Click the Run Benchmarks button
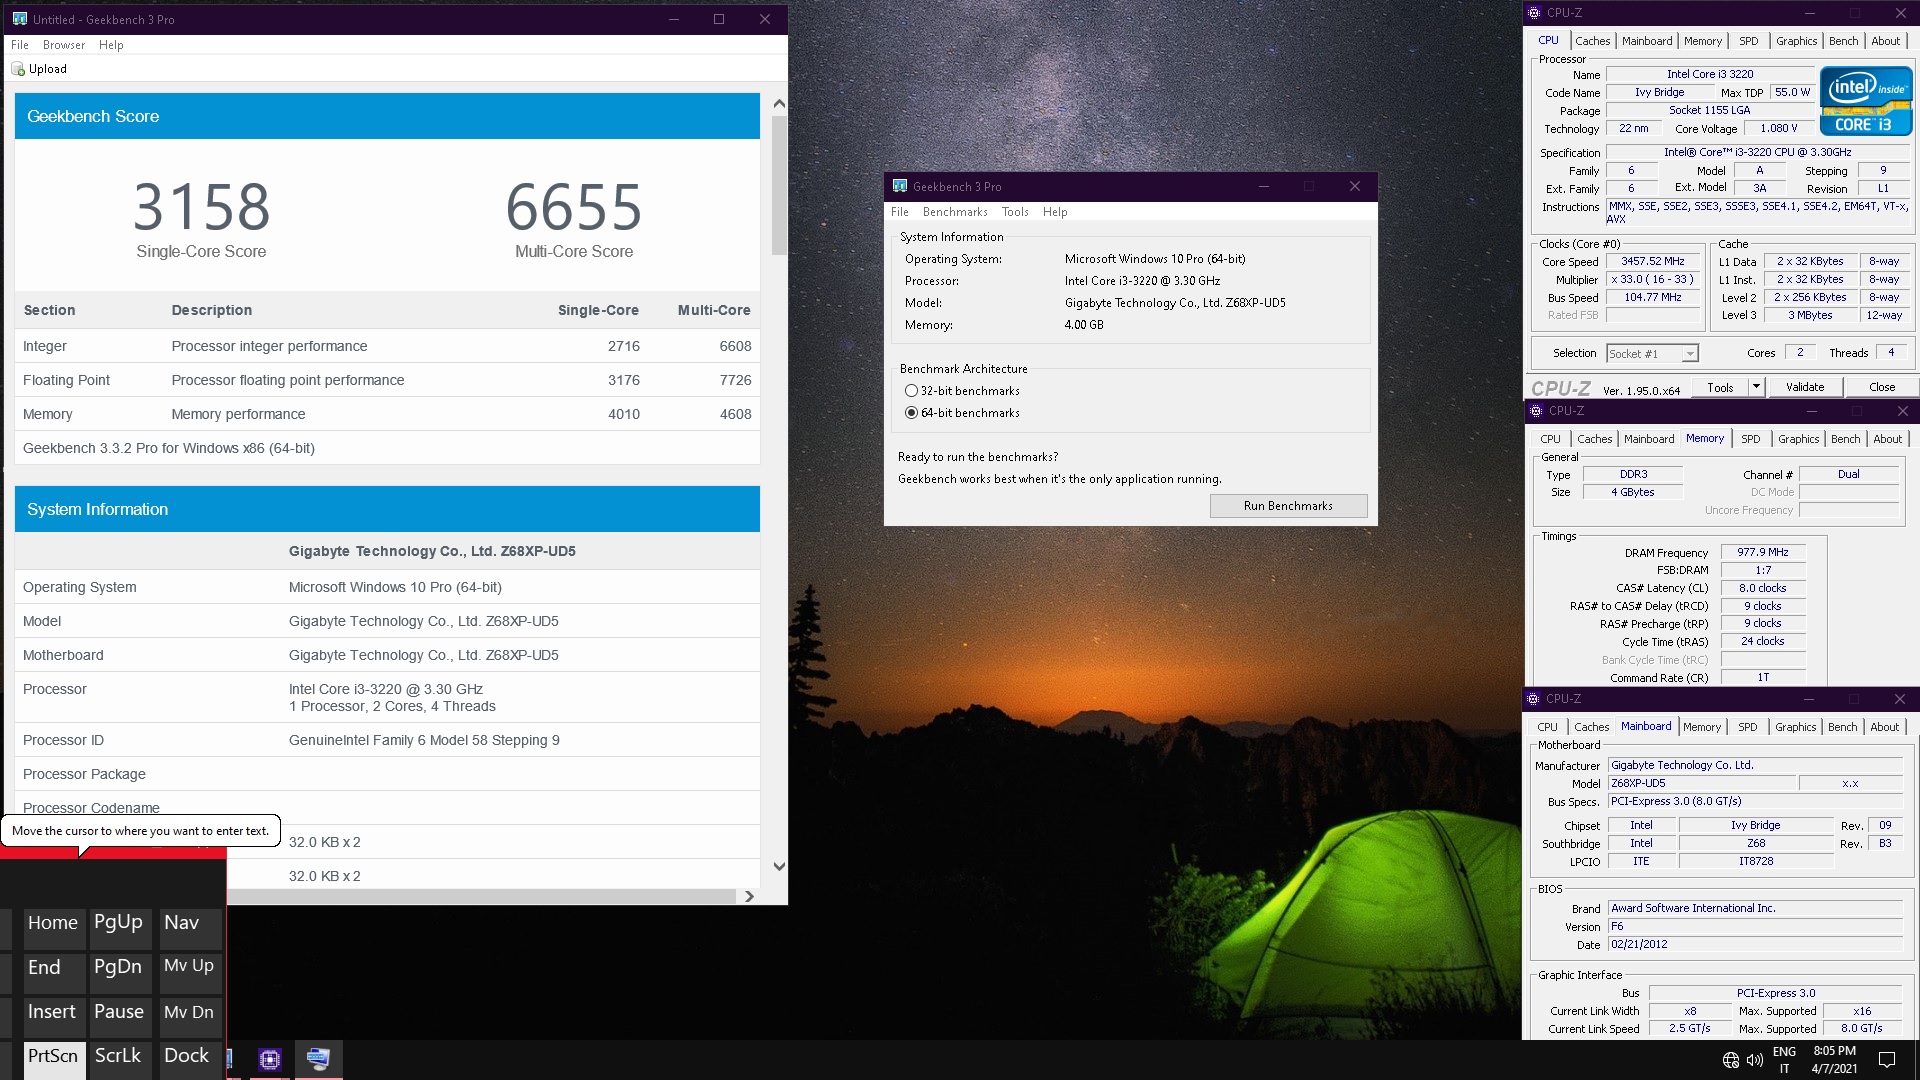Screen dimensions: 1920x1080 1288,506
